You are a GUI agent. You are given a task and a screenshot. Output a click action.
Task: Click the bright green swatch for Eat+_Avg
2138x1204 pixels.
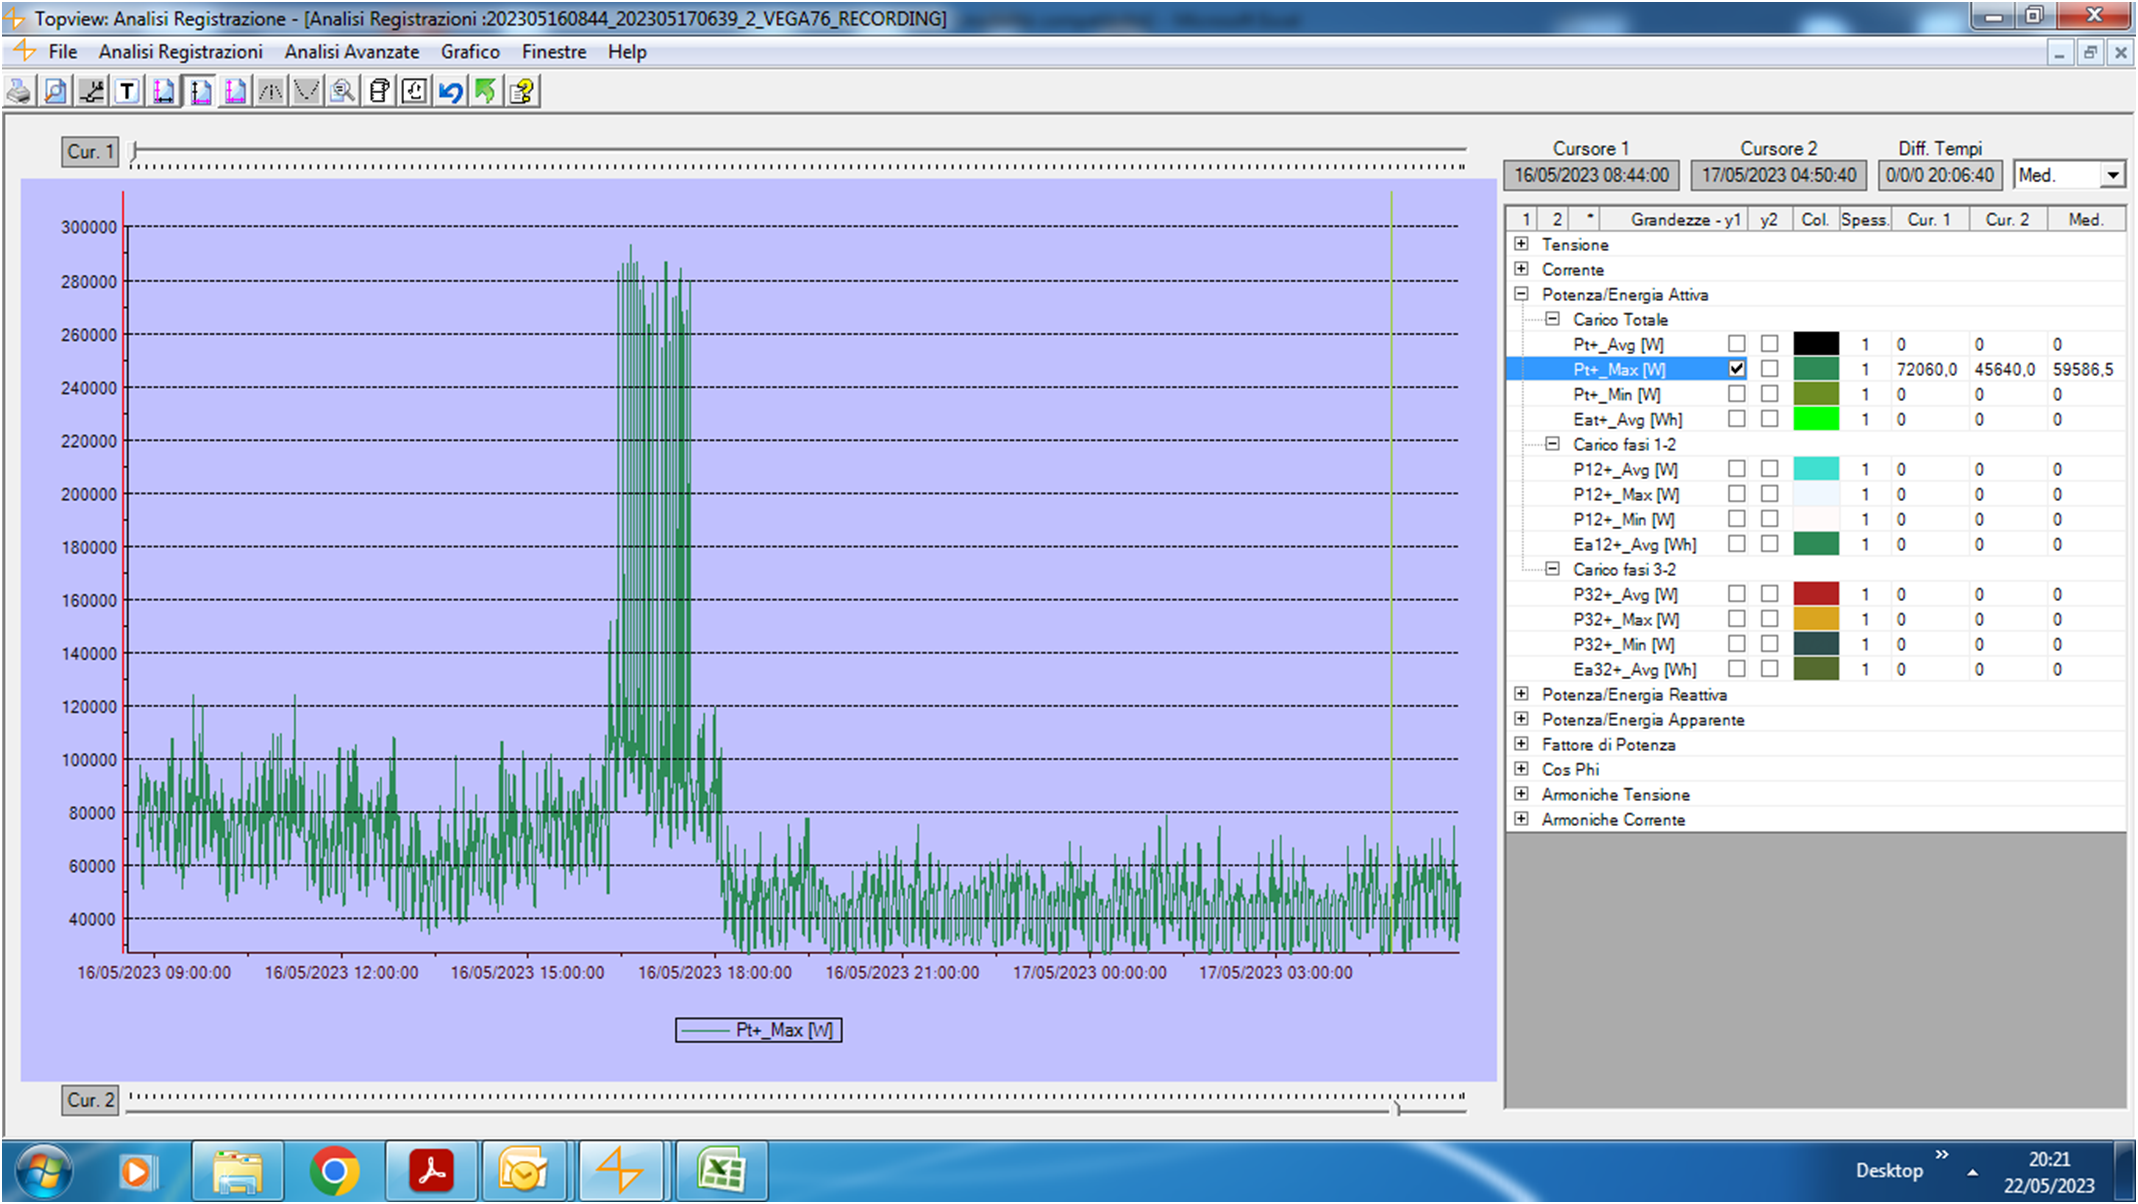pyautogui.click(x=1816, y=419)
